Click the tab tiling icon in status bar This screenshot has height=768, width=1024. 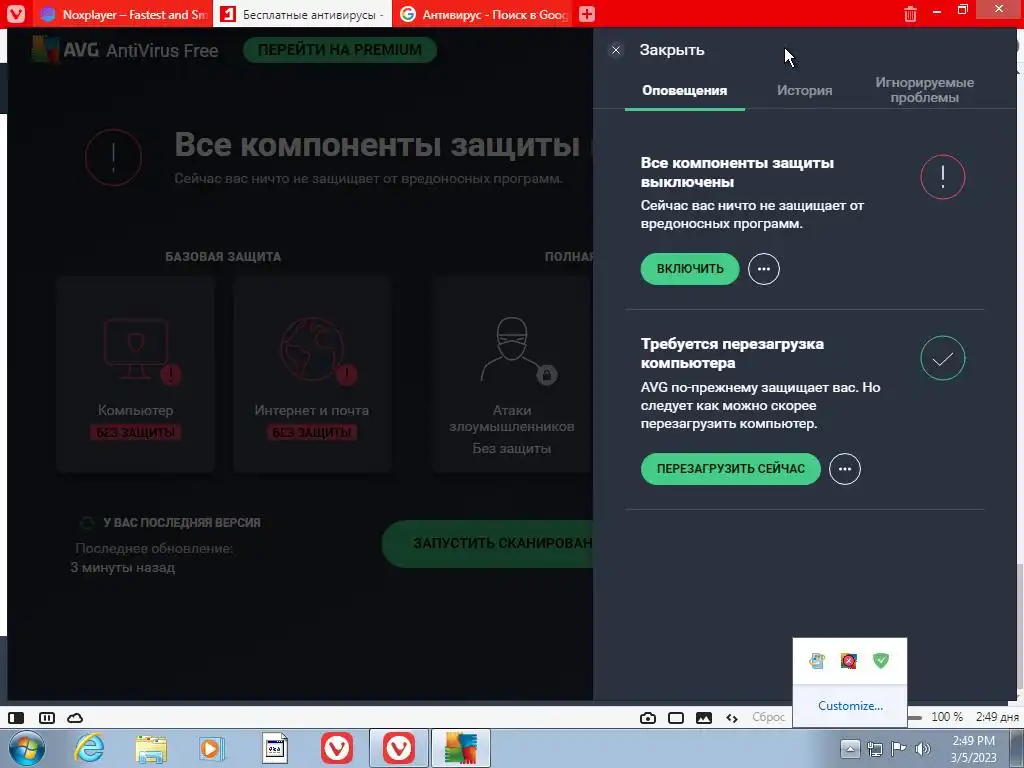click(x=47, y=718)
